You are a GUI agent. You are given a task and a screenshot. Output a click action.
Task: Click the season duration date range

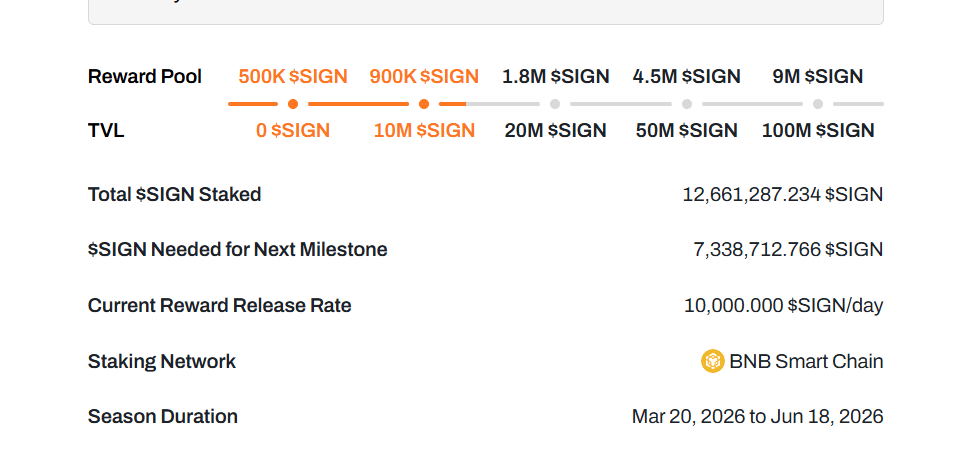click(757, 416)
